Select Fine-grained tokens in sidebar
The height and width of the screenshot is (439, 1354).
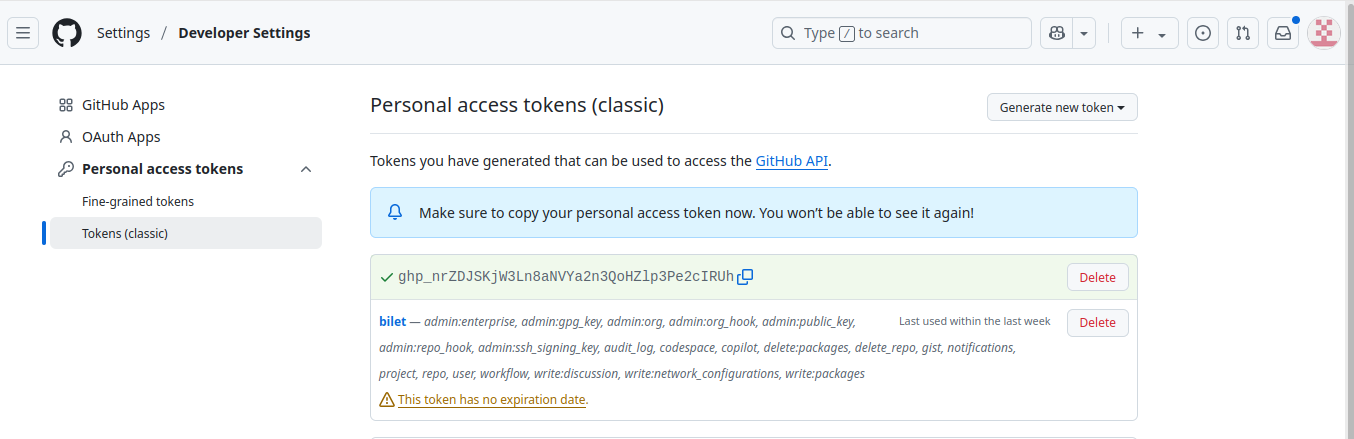pos(138,201)
